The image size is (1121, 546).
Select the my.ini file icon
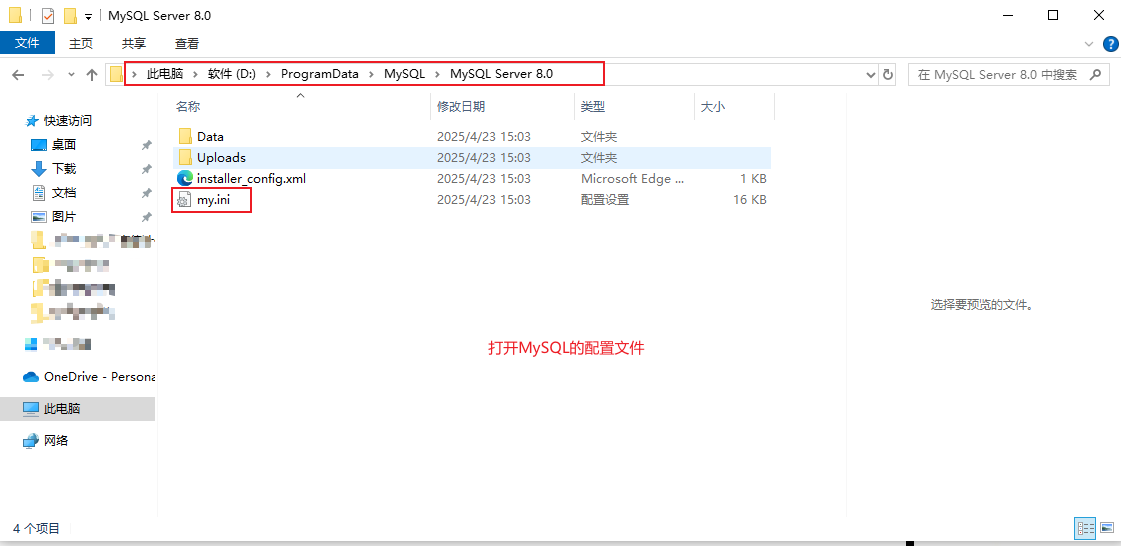[x=184, y=200]
